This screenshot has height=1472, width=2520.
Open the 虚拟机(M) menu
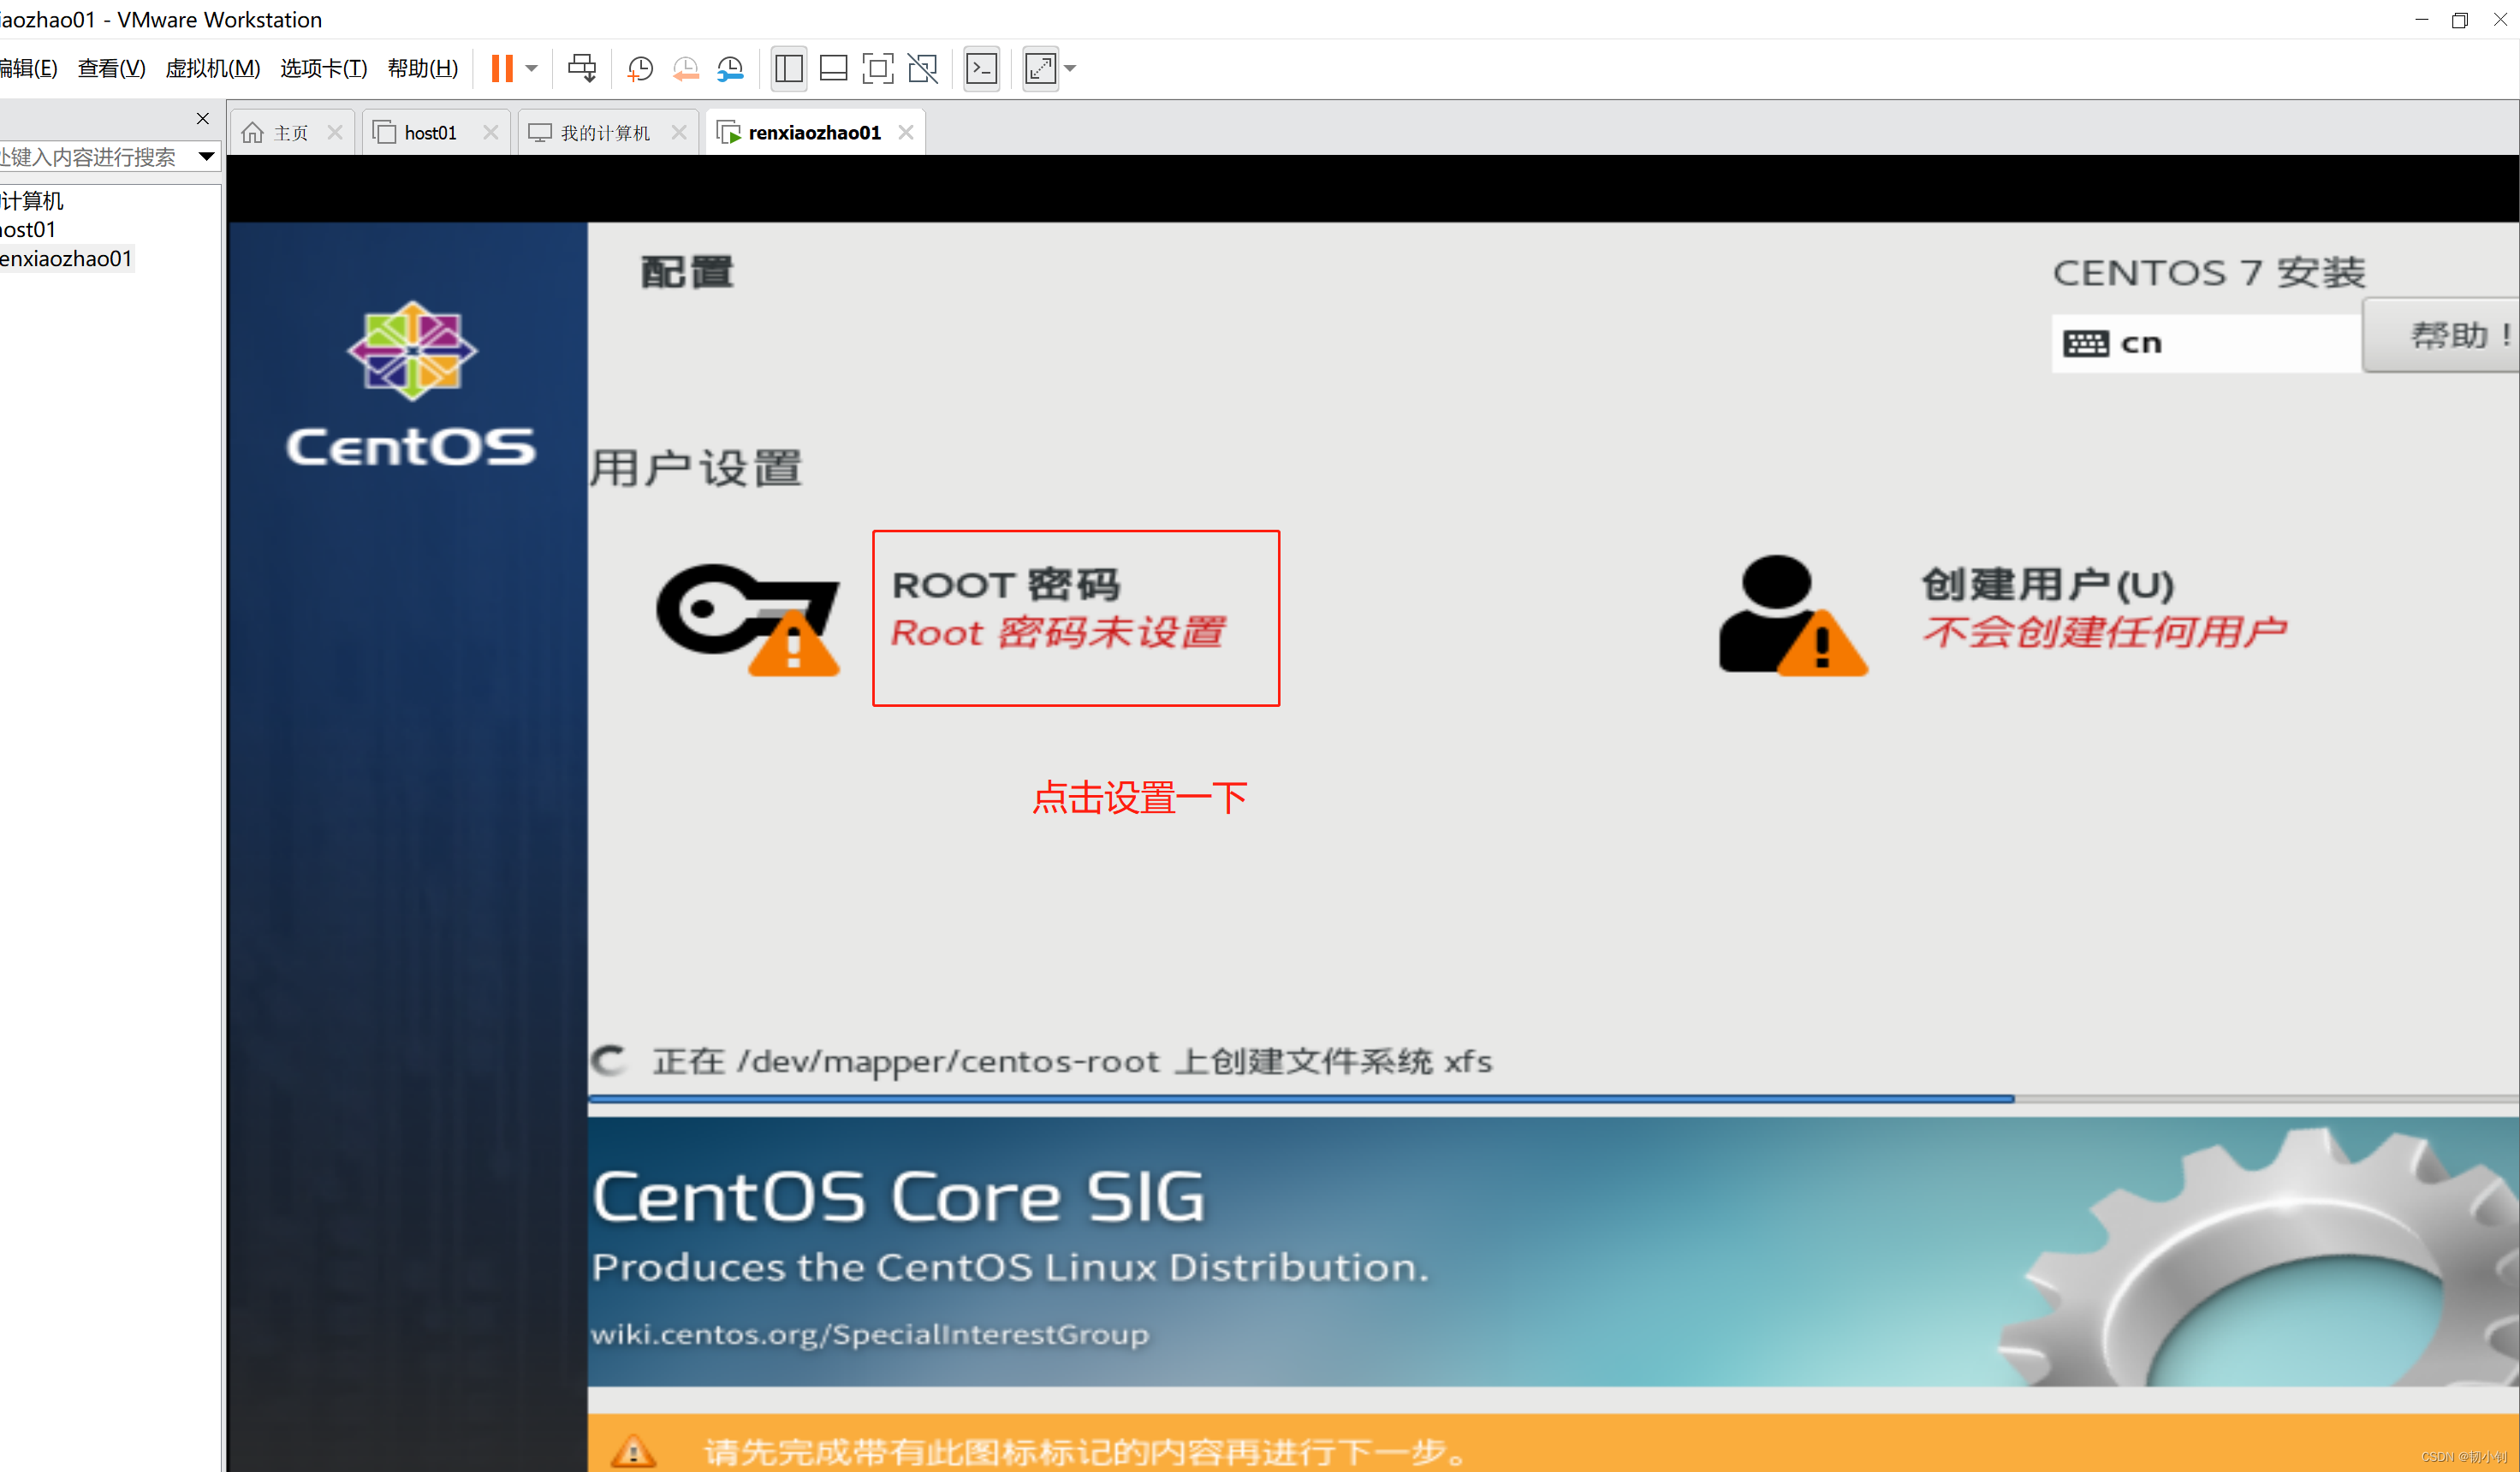pyautogui.click(x=212, y=68)
